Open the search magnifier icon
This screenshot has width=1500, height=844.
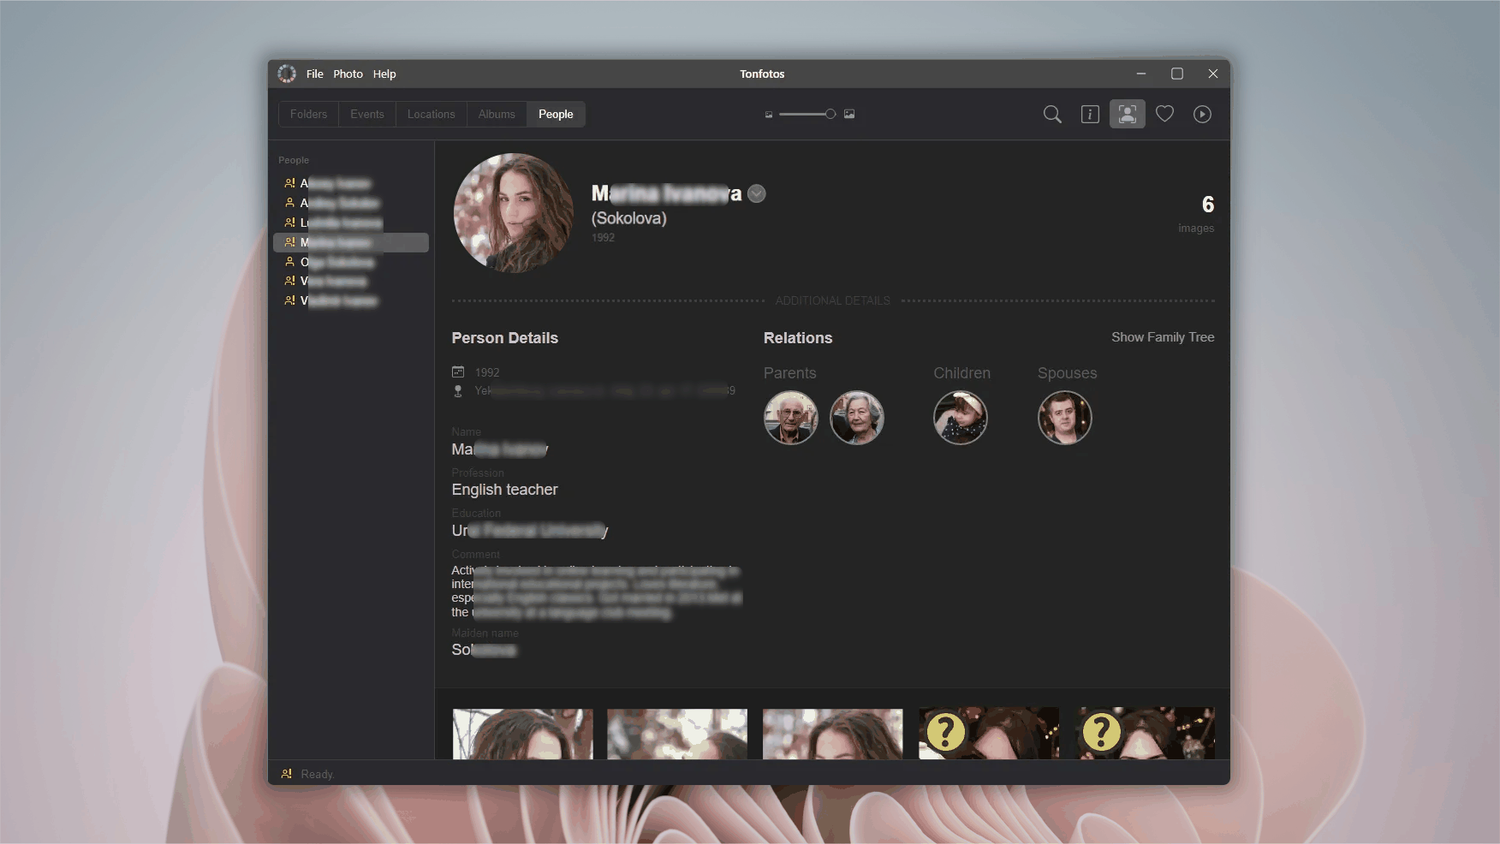(1052, 114)
